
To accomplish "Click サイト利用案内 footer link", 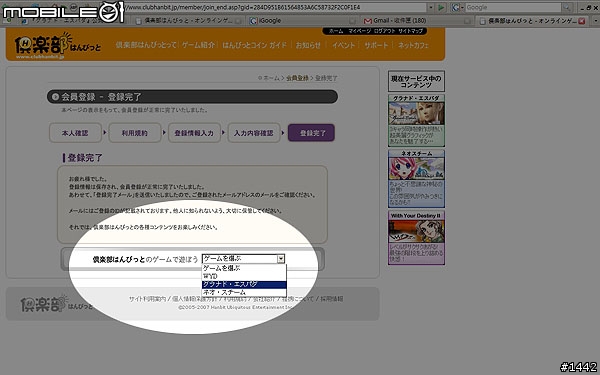I will 147,299.
